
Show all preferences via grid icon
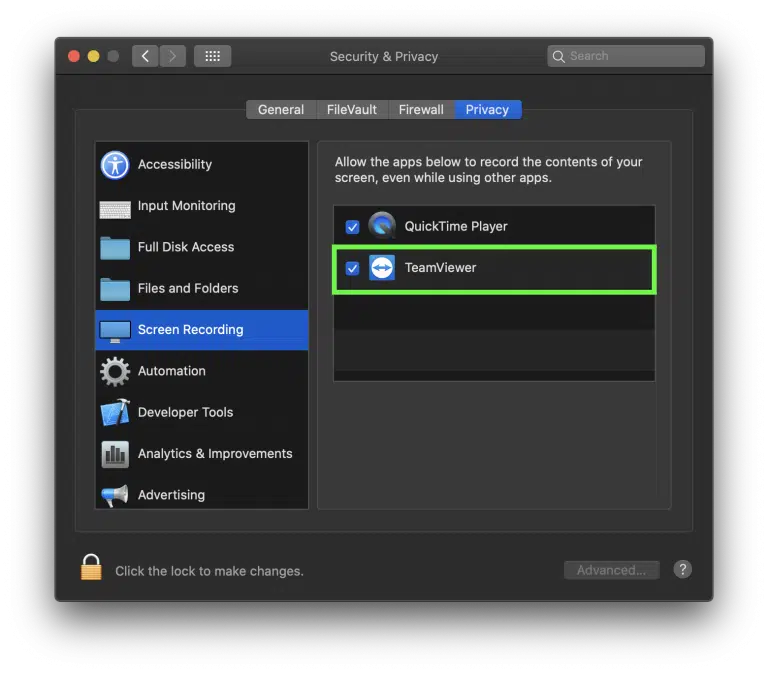(x=212, y=56)
